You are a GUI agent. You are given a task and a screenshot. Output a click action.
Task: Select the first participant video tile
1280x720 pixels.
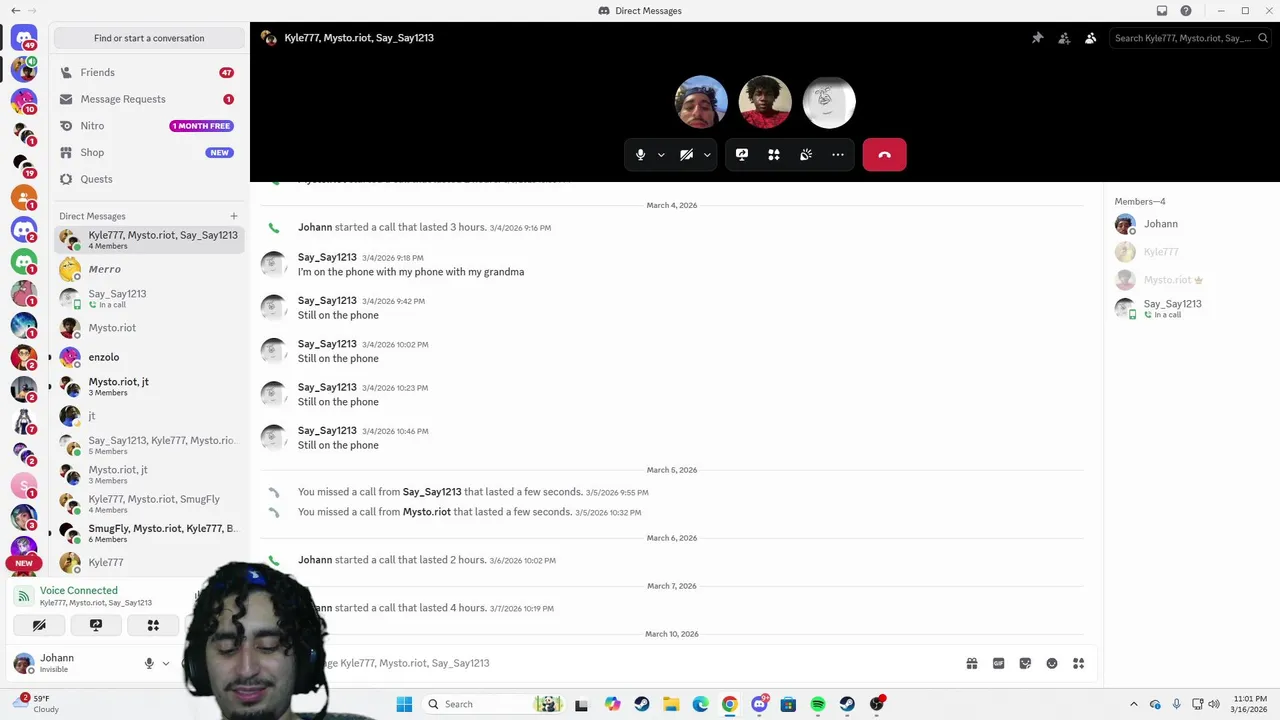[x=701, y=102]
